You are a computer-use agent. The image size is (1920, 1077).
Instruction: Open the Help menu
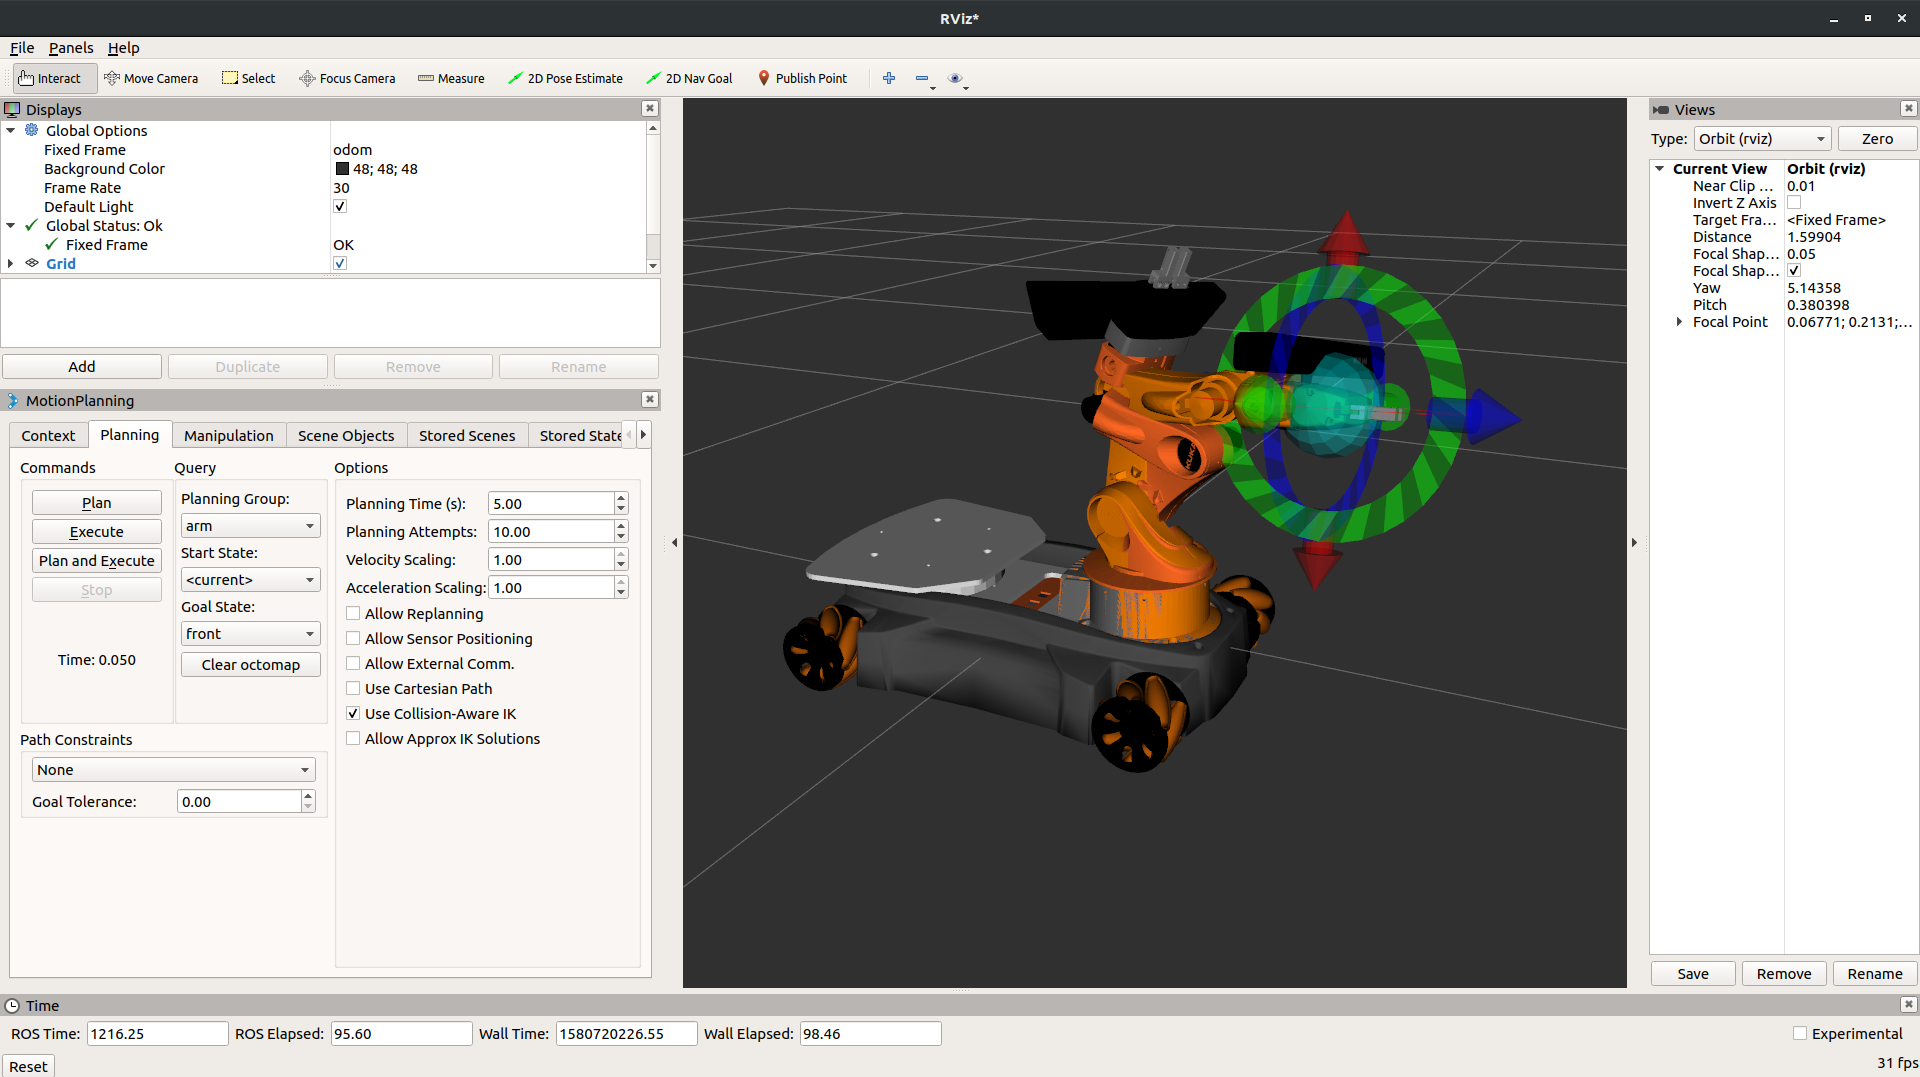click(124, 47)
